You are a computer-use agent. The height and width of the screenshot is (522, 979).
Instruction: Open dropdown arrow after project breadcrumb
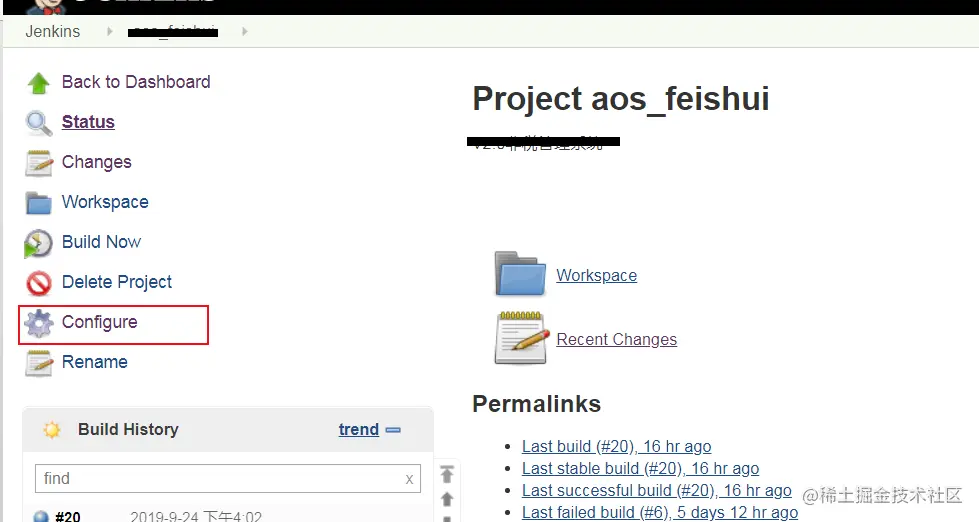(x=245, y=31)
